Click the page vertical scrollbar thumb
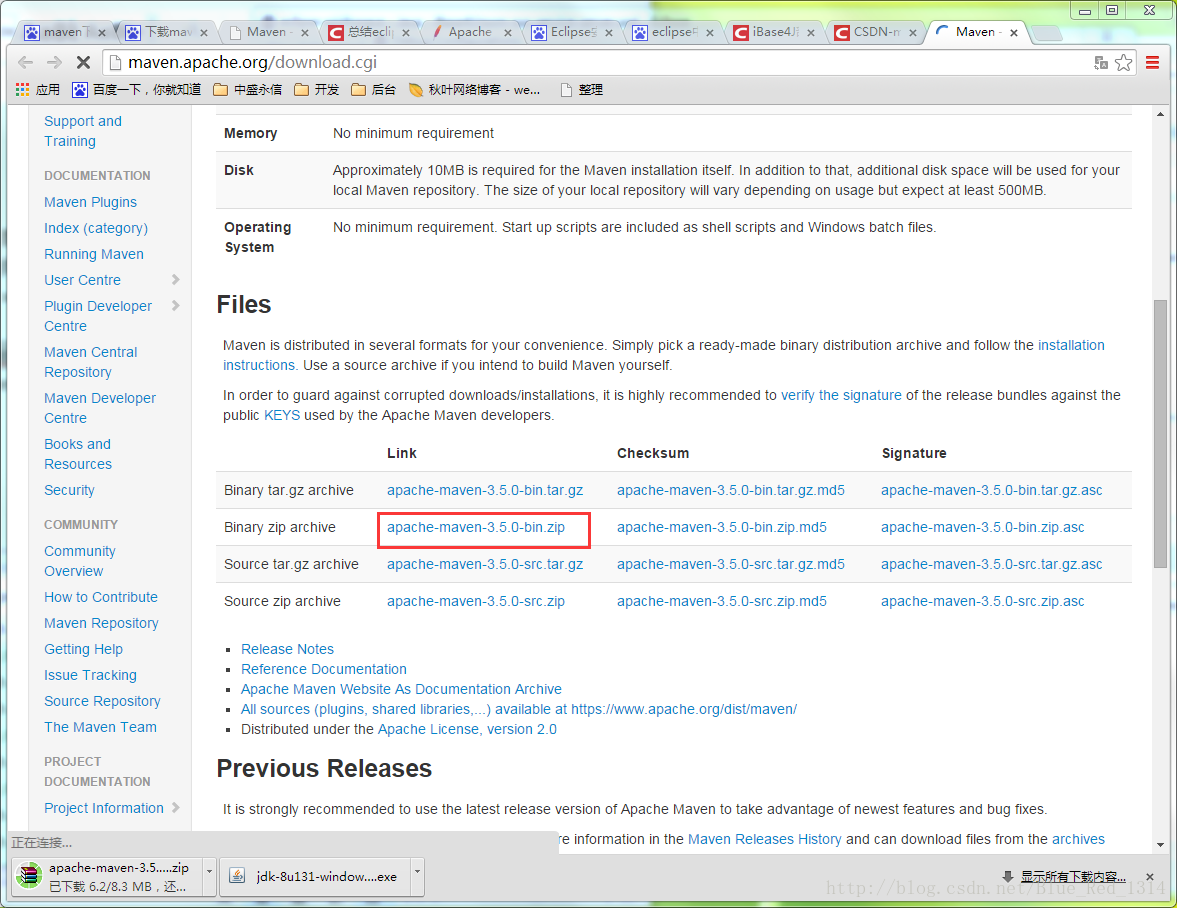This screenshot has width=1177, height=908. pos(1160,433)
